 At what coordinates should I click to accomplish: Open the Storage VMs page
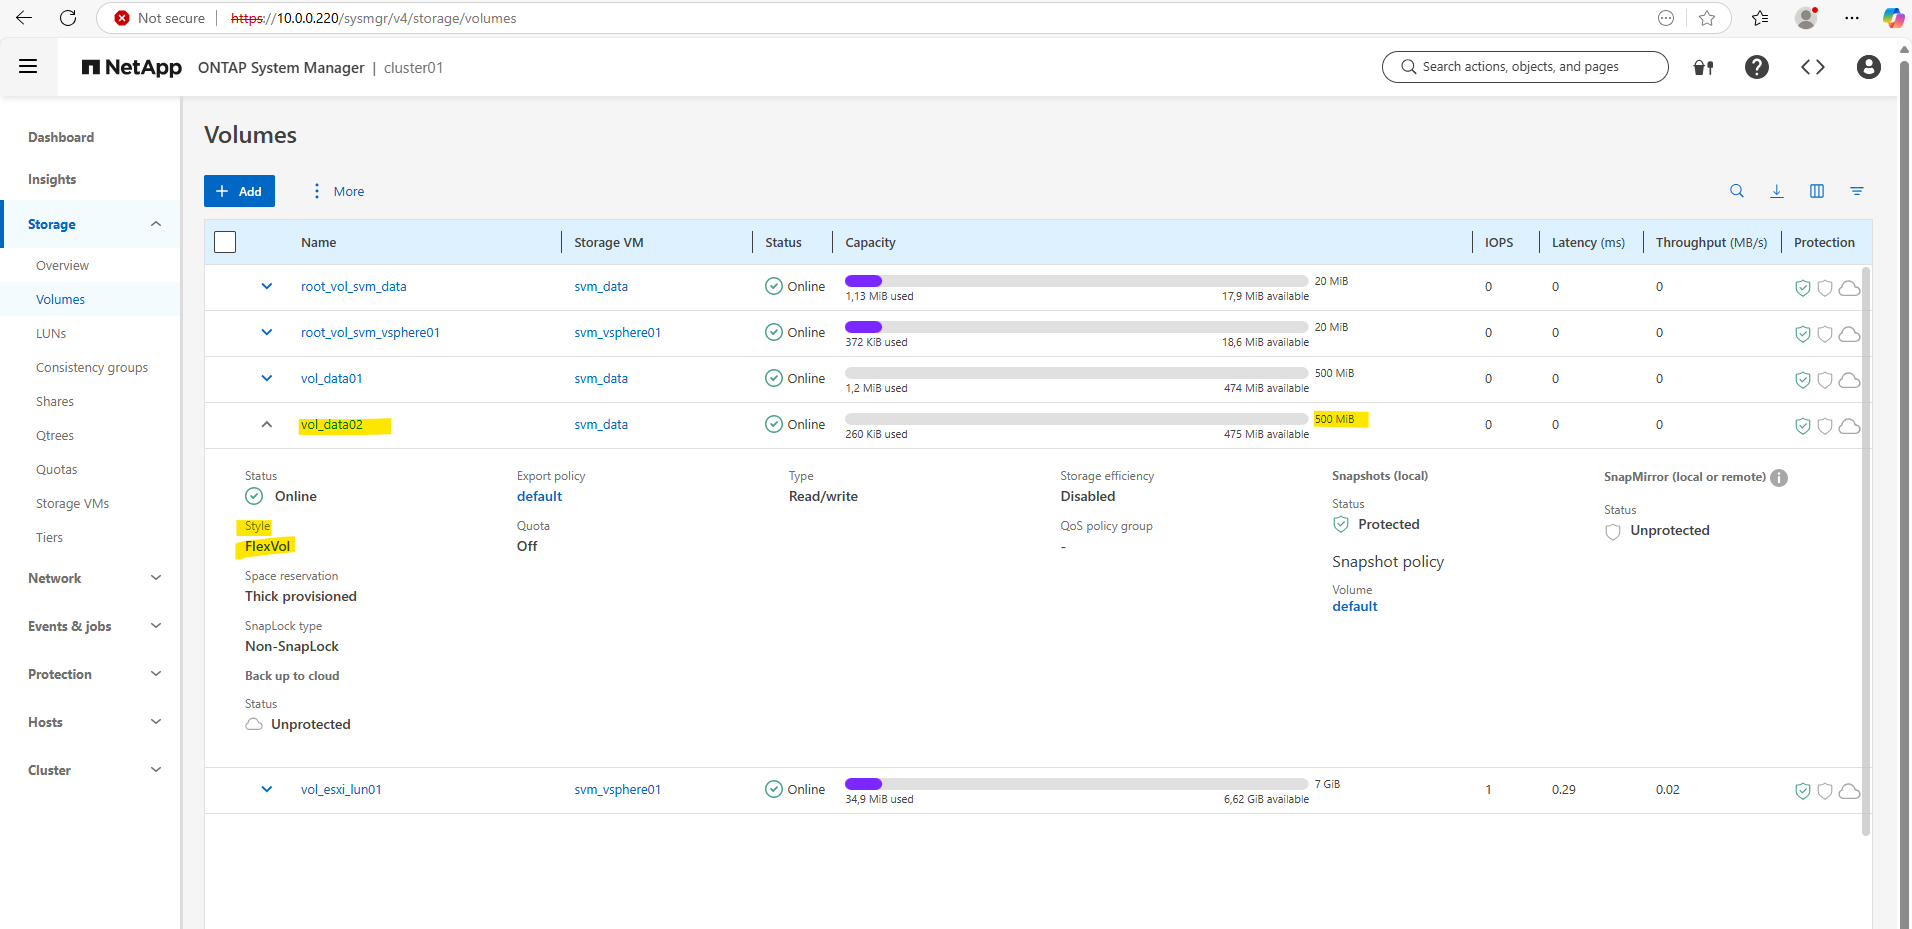point(72,503)
